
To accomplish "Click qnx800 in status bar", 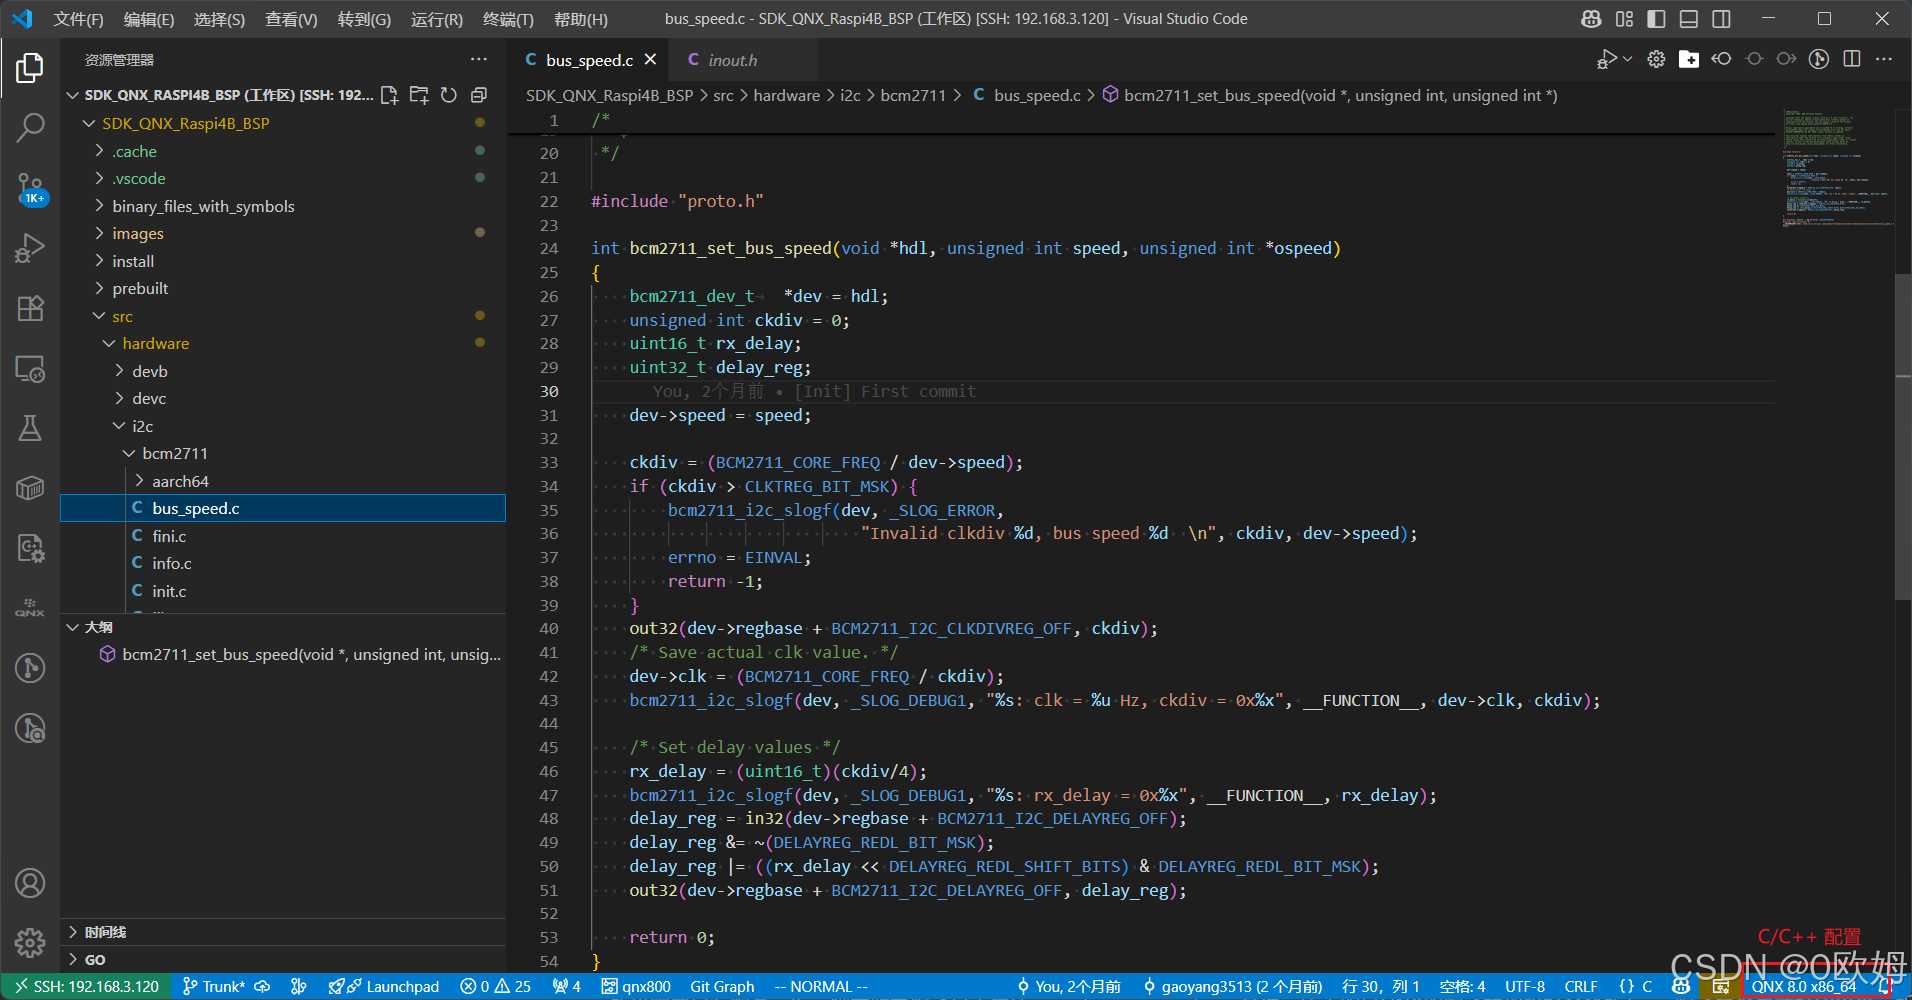I will click(636, 986).
